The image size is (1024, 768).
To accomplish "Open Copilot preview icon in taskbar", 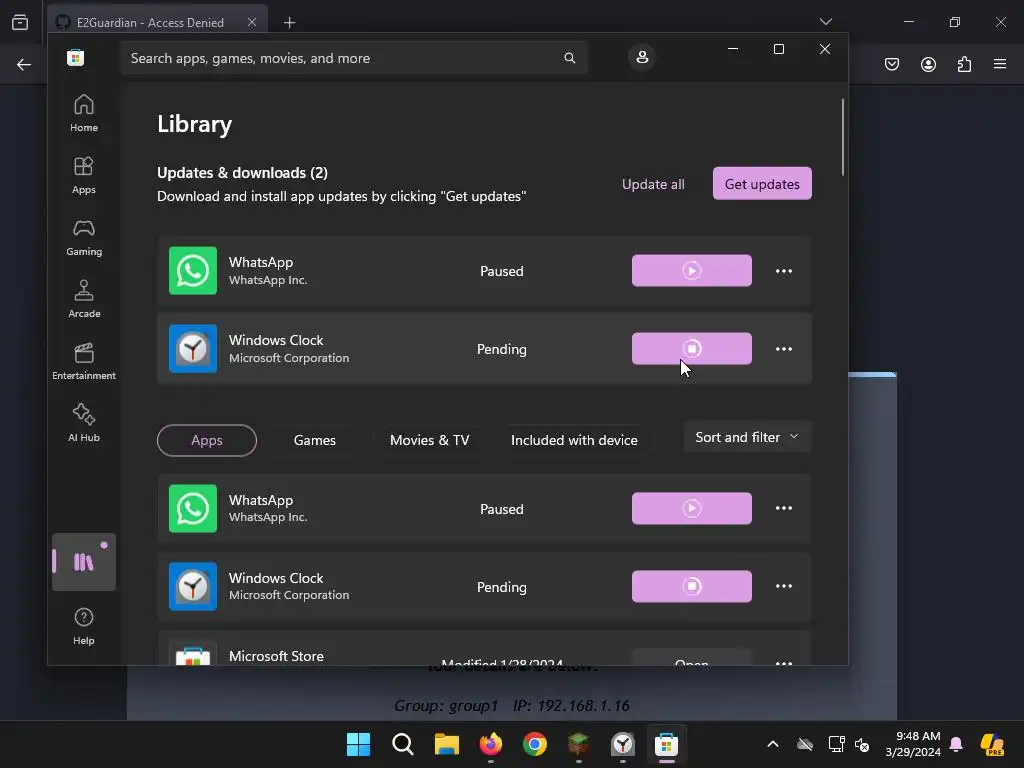I will point(992,744).
